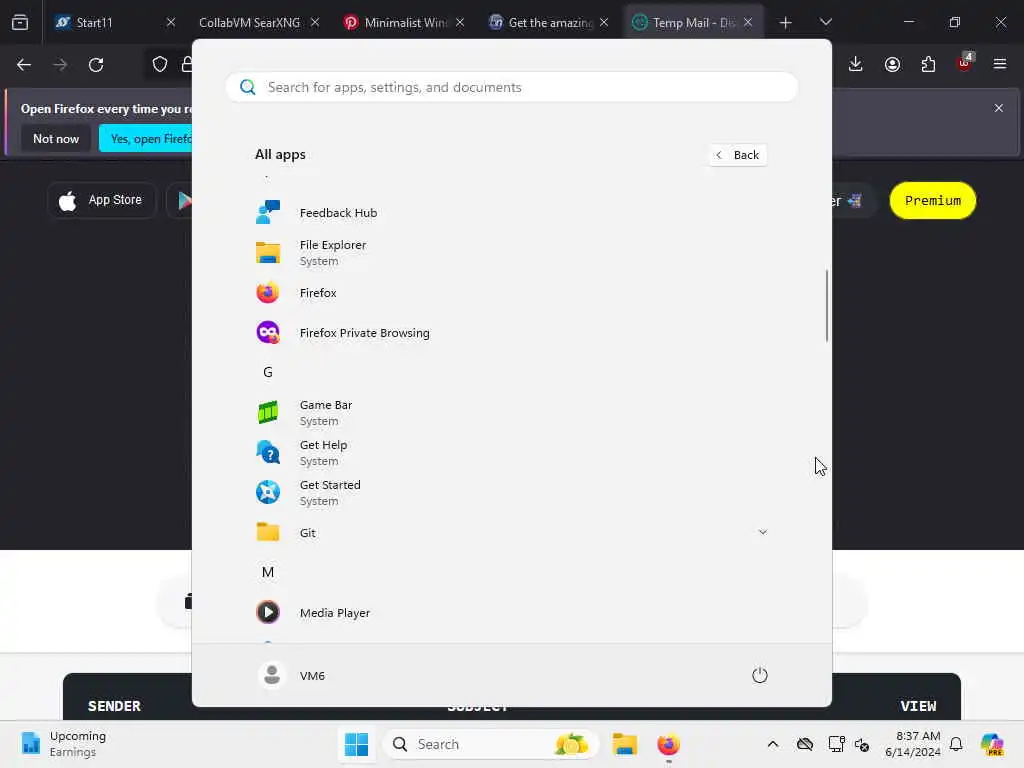1024x768 pixels.
Task: Focus the Start menu search box
Action: 511,87
